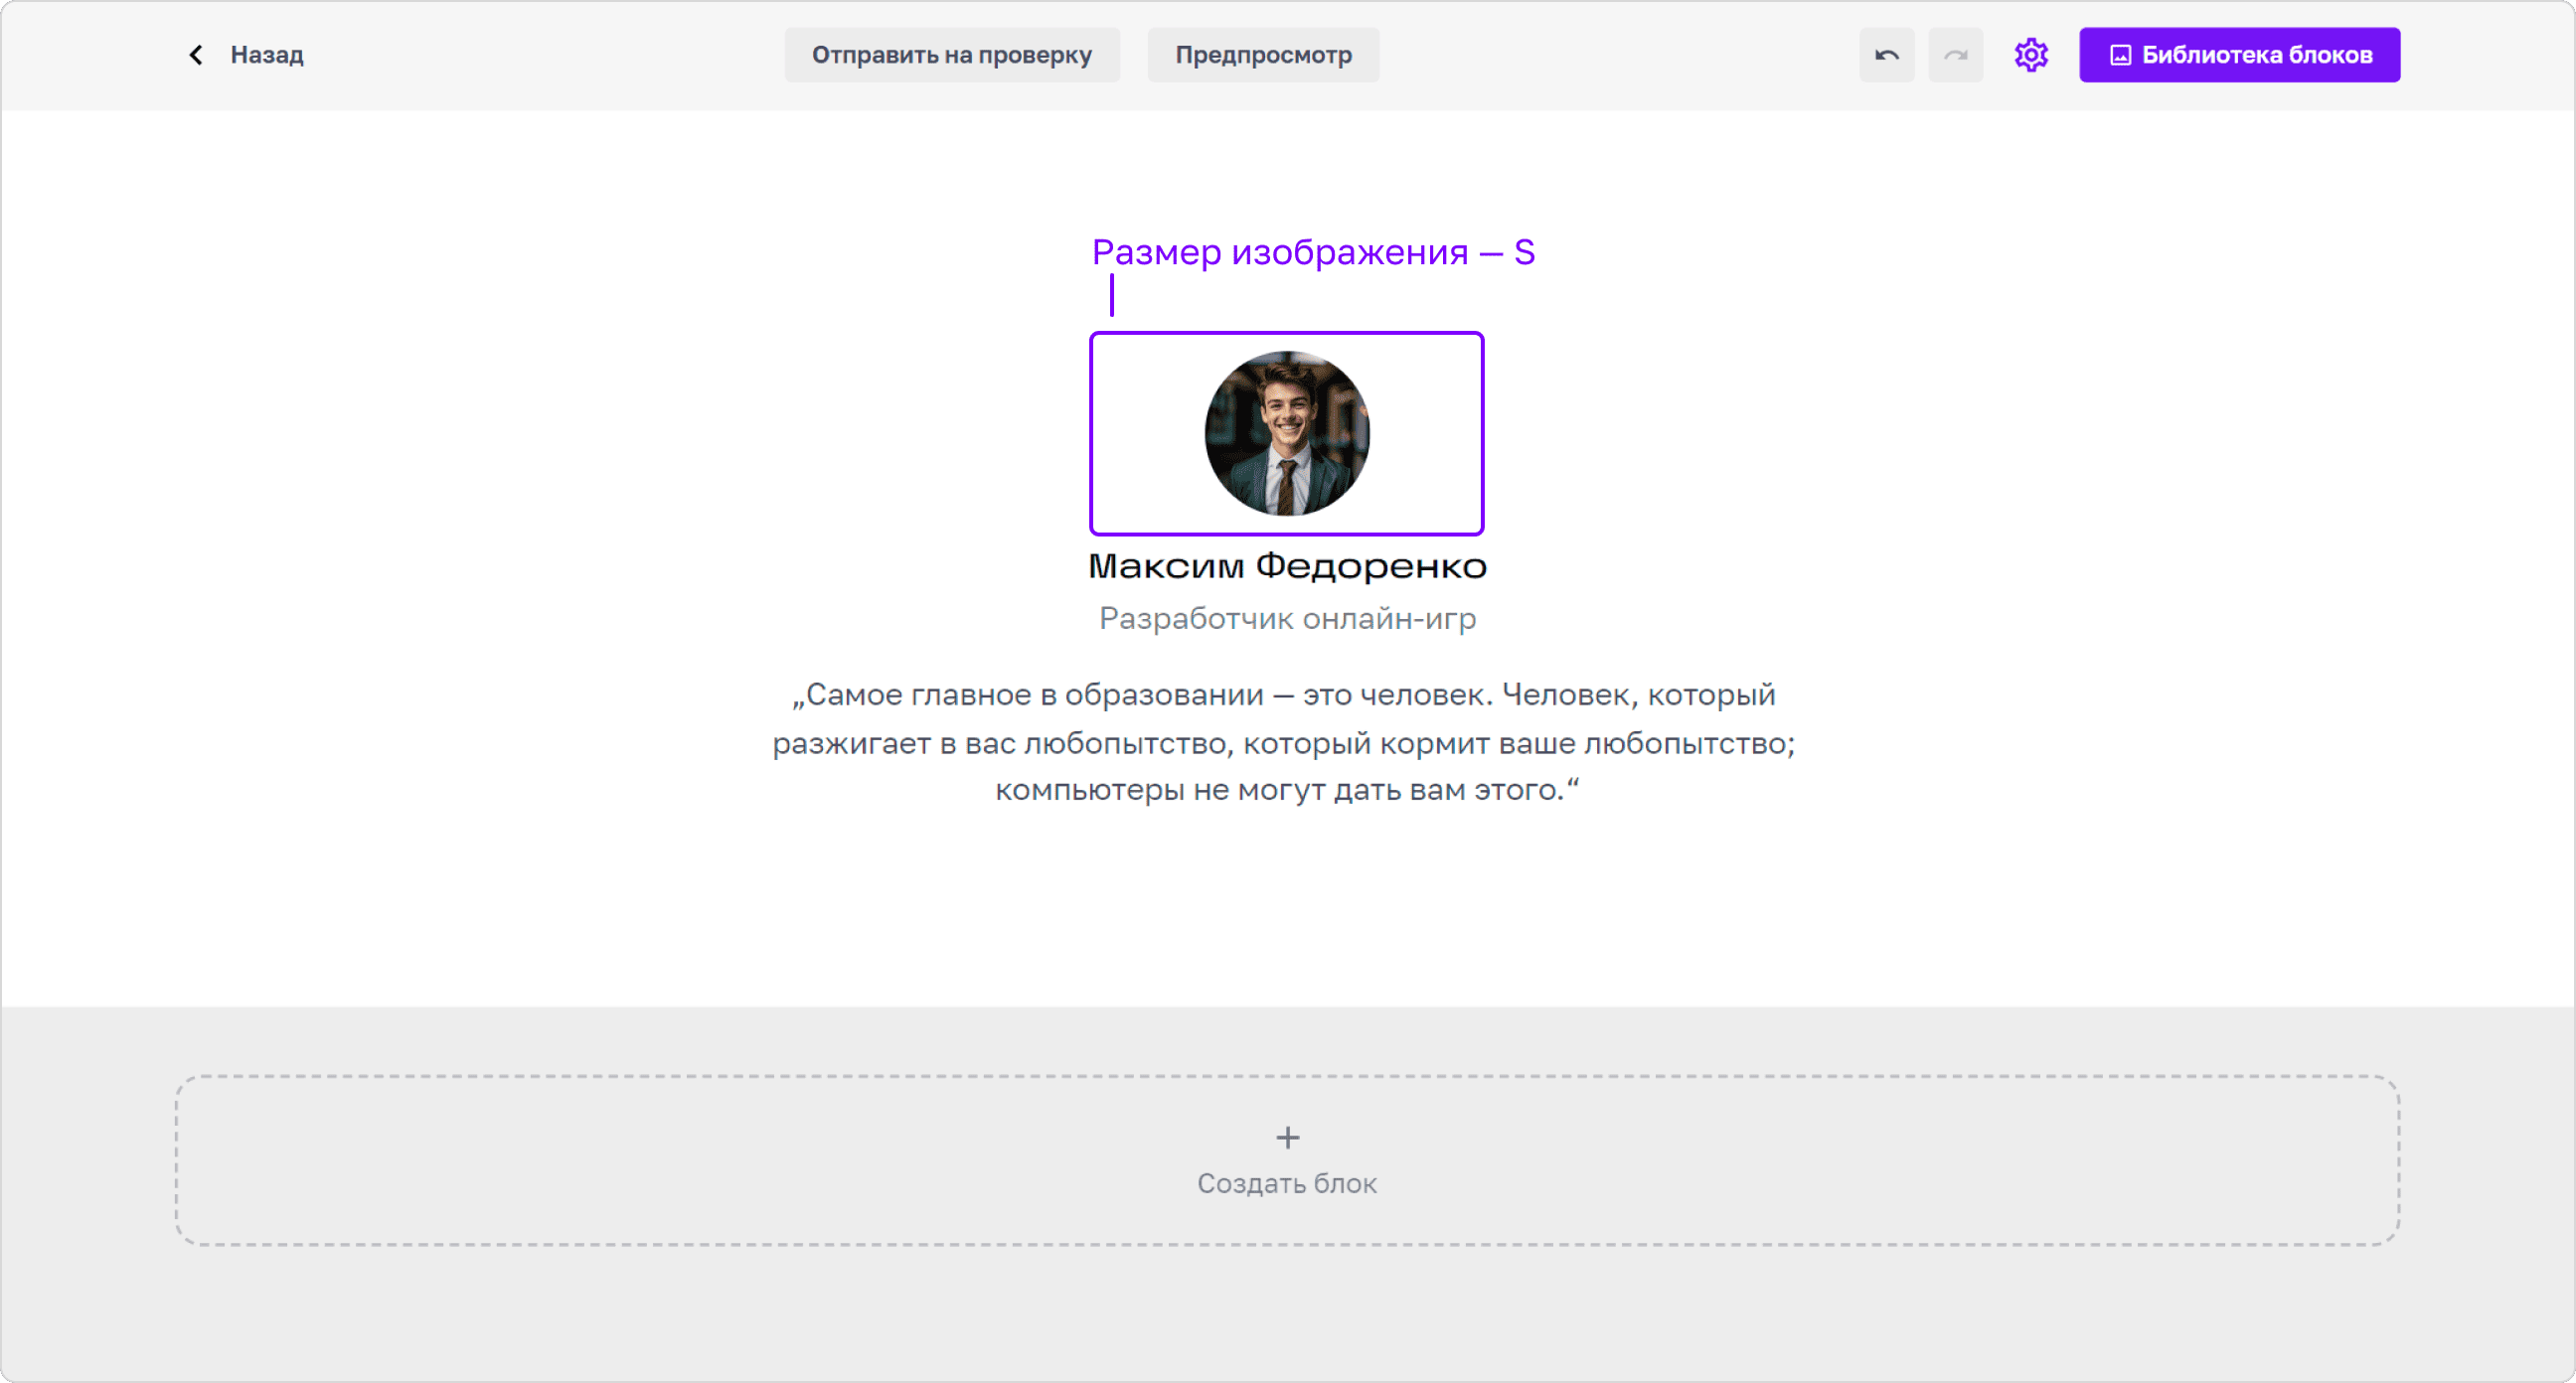Open the Предпросмотр preview
This screenshot has width=2576, height=1383.
click(x=1263, y=55)
